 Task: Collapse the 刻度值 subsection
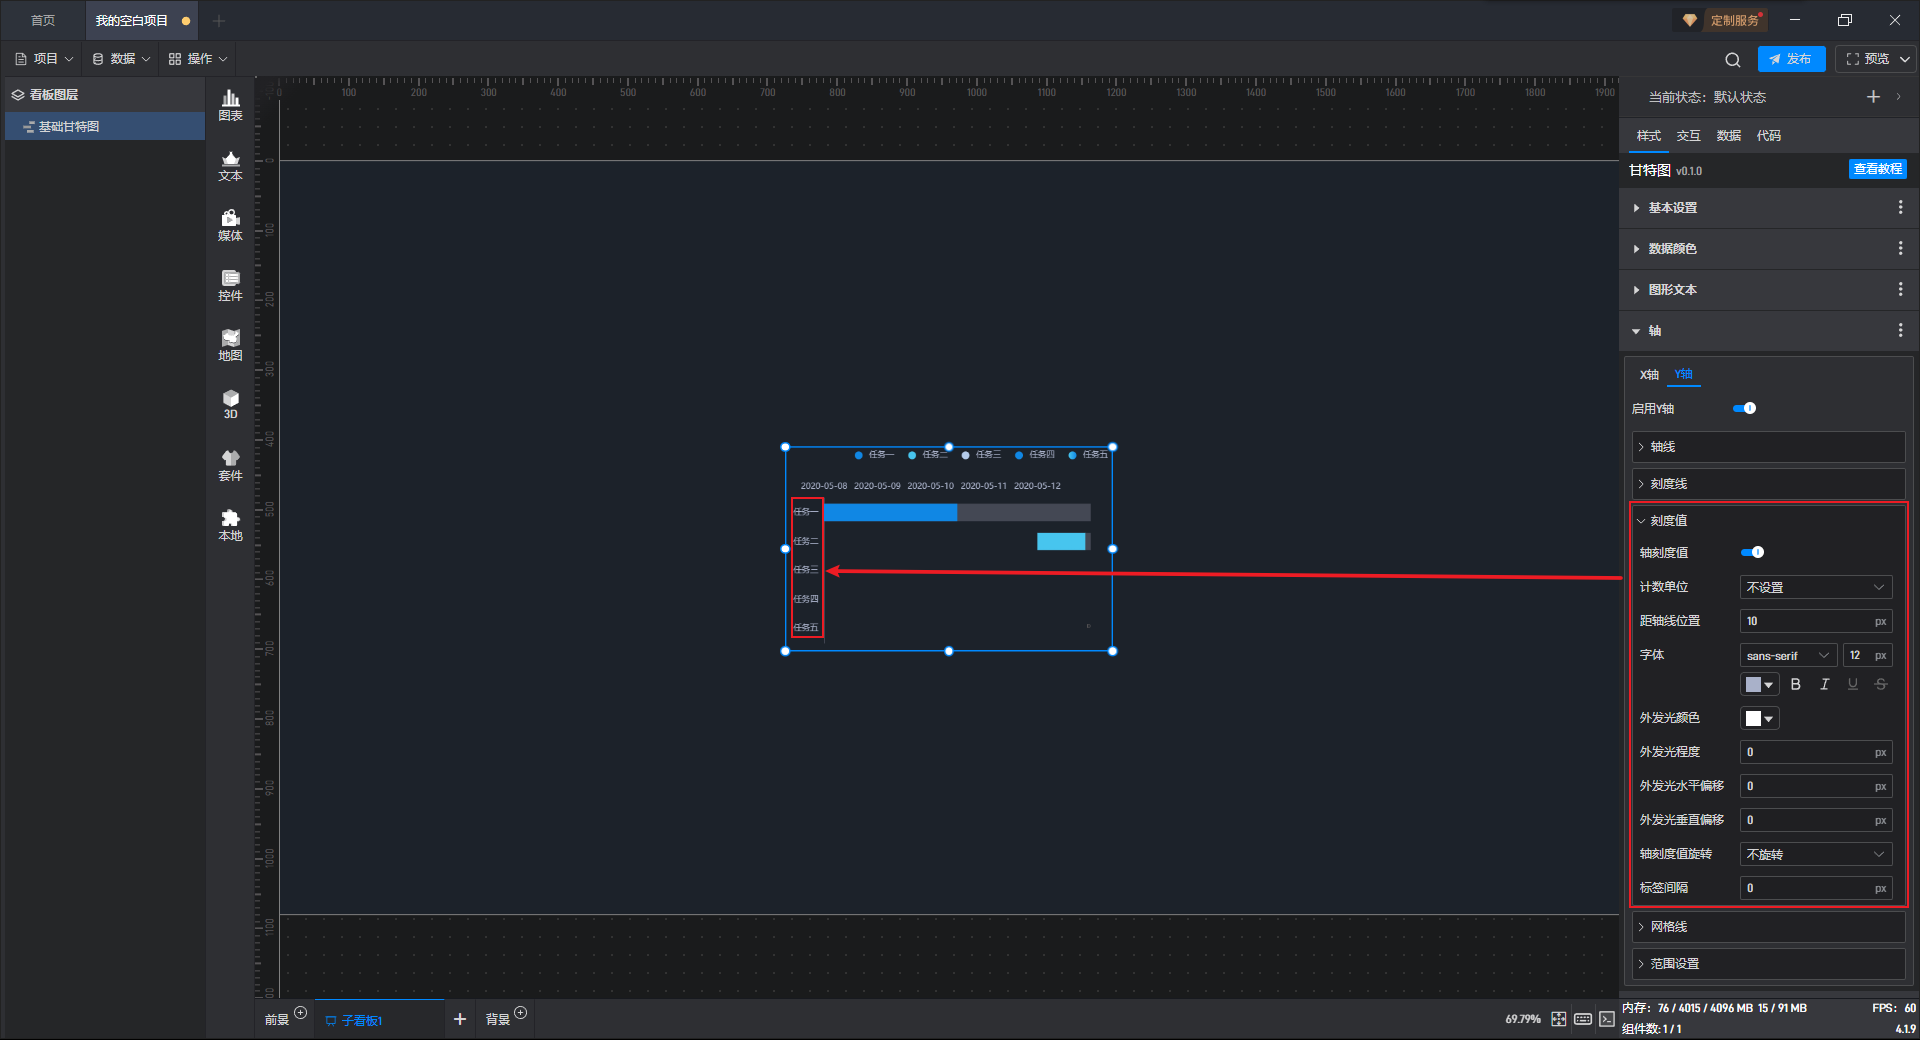coord(1768,520)
